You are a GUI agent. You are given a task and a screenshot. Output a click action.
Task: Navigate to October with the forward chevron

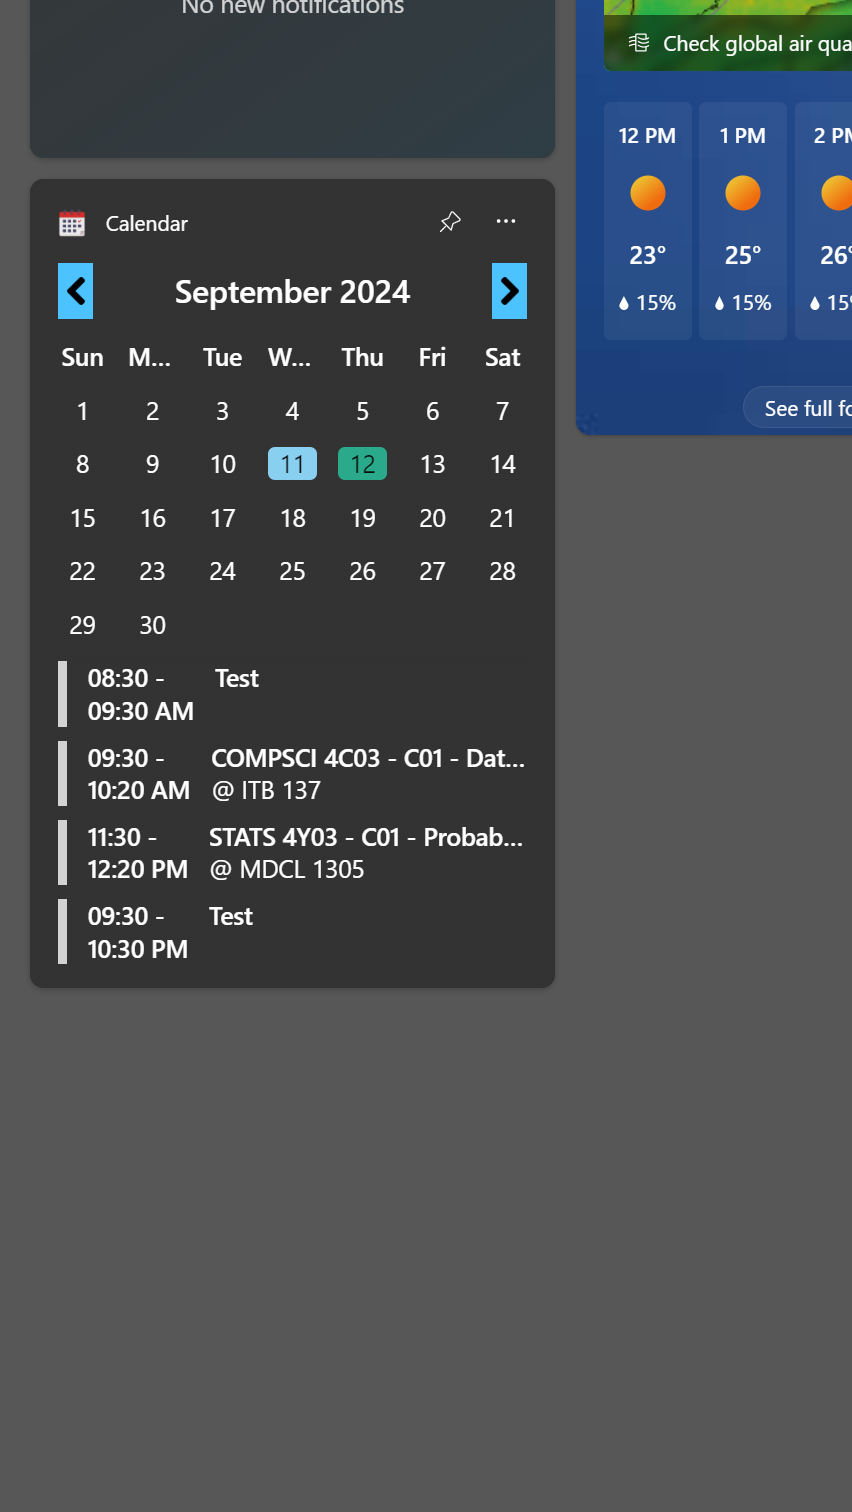[509, 291]
